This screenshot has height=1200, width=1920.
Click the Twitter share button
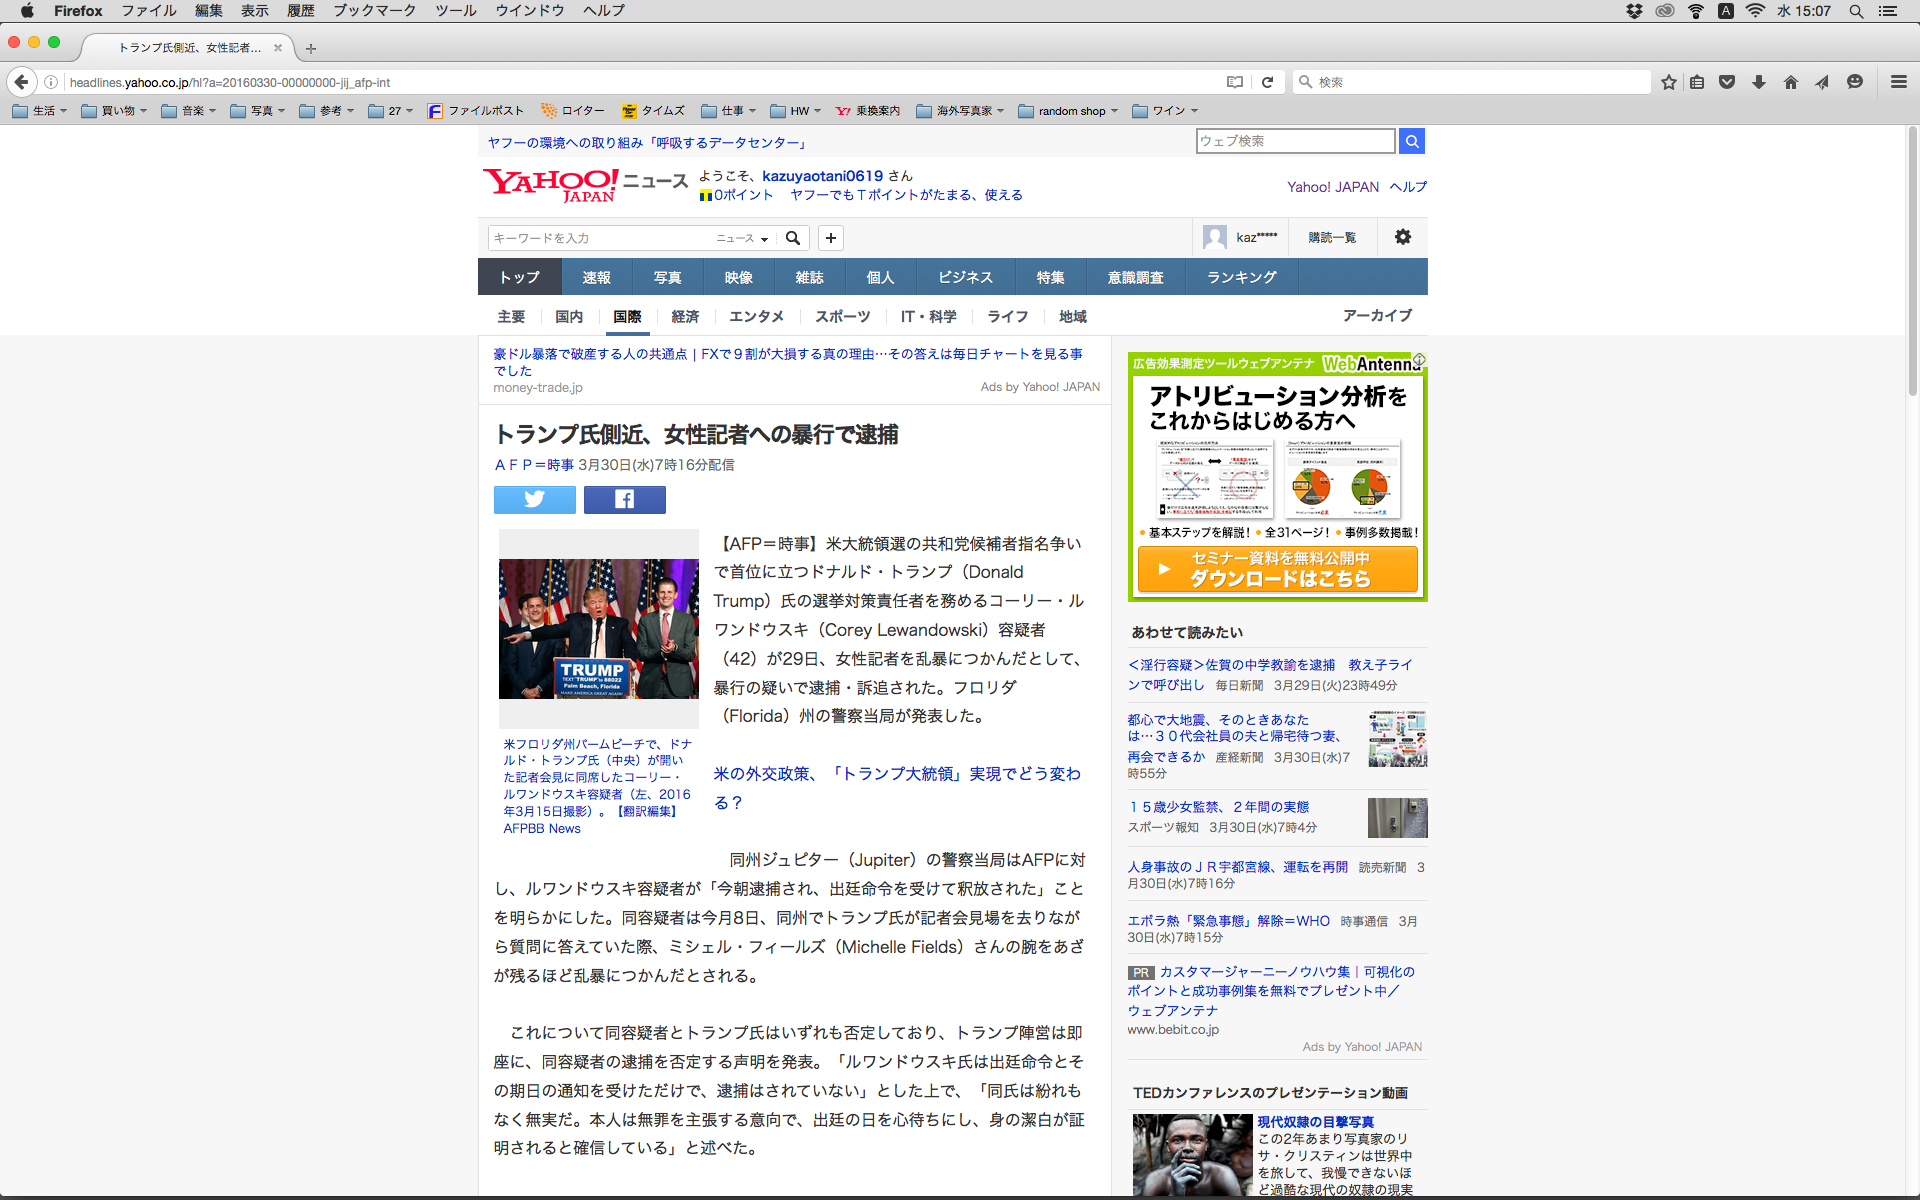534,499
